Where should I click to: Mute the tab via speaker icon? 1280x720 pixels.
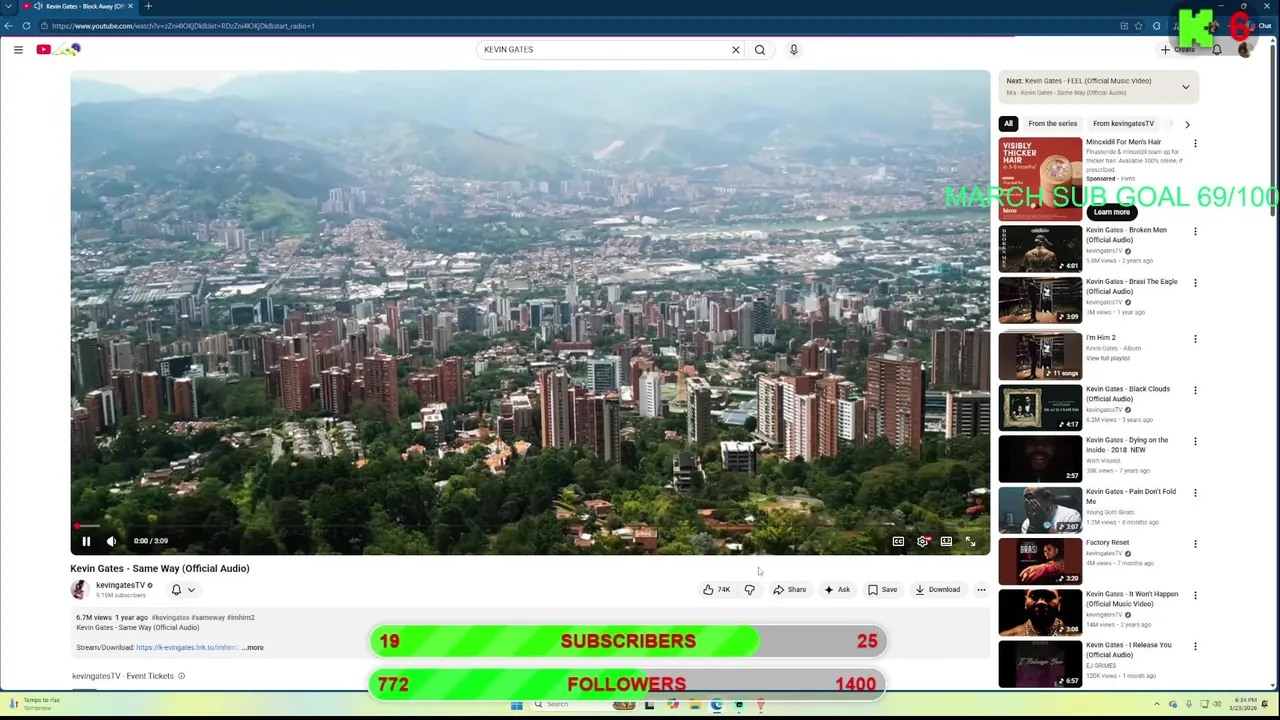click(38, 6)
